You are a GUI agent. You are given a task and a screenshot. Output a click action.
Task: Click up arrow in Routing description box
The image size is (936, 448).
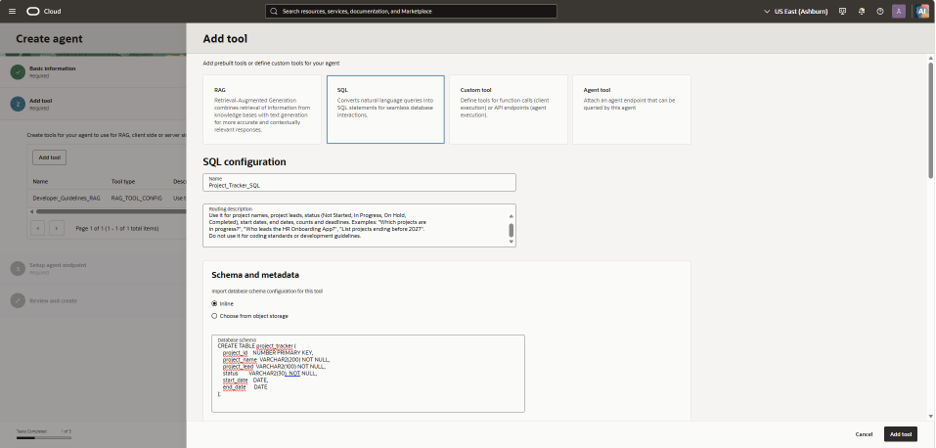pyautogui.click(x=511, y=216)
